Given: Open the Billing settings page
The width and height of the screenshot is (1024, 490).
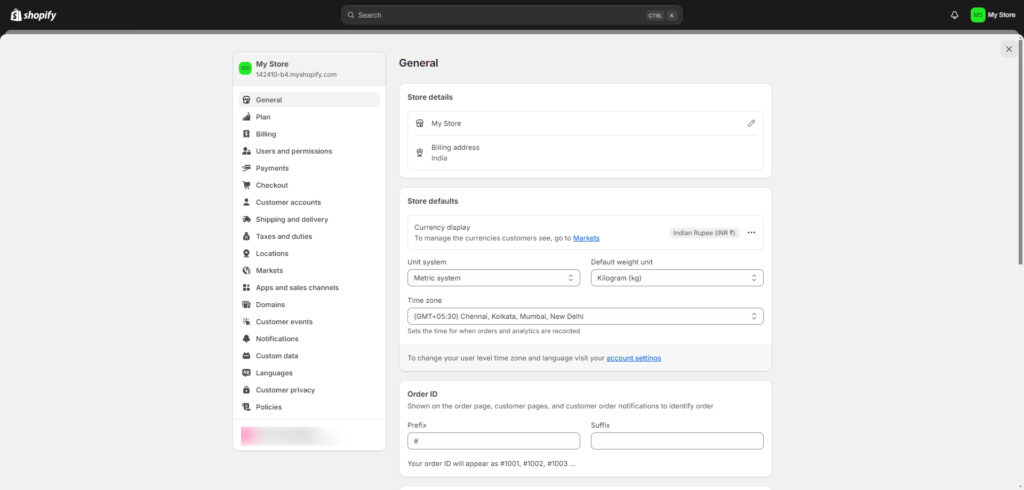Looking at the screenshot, I should (309, 134).
